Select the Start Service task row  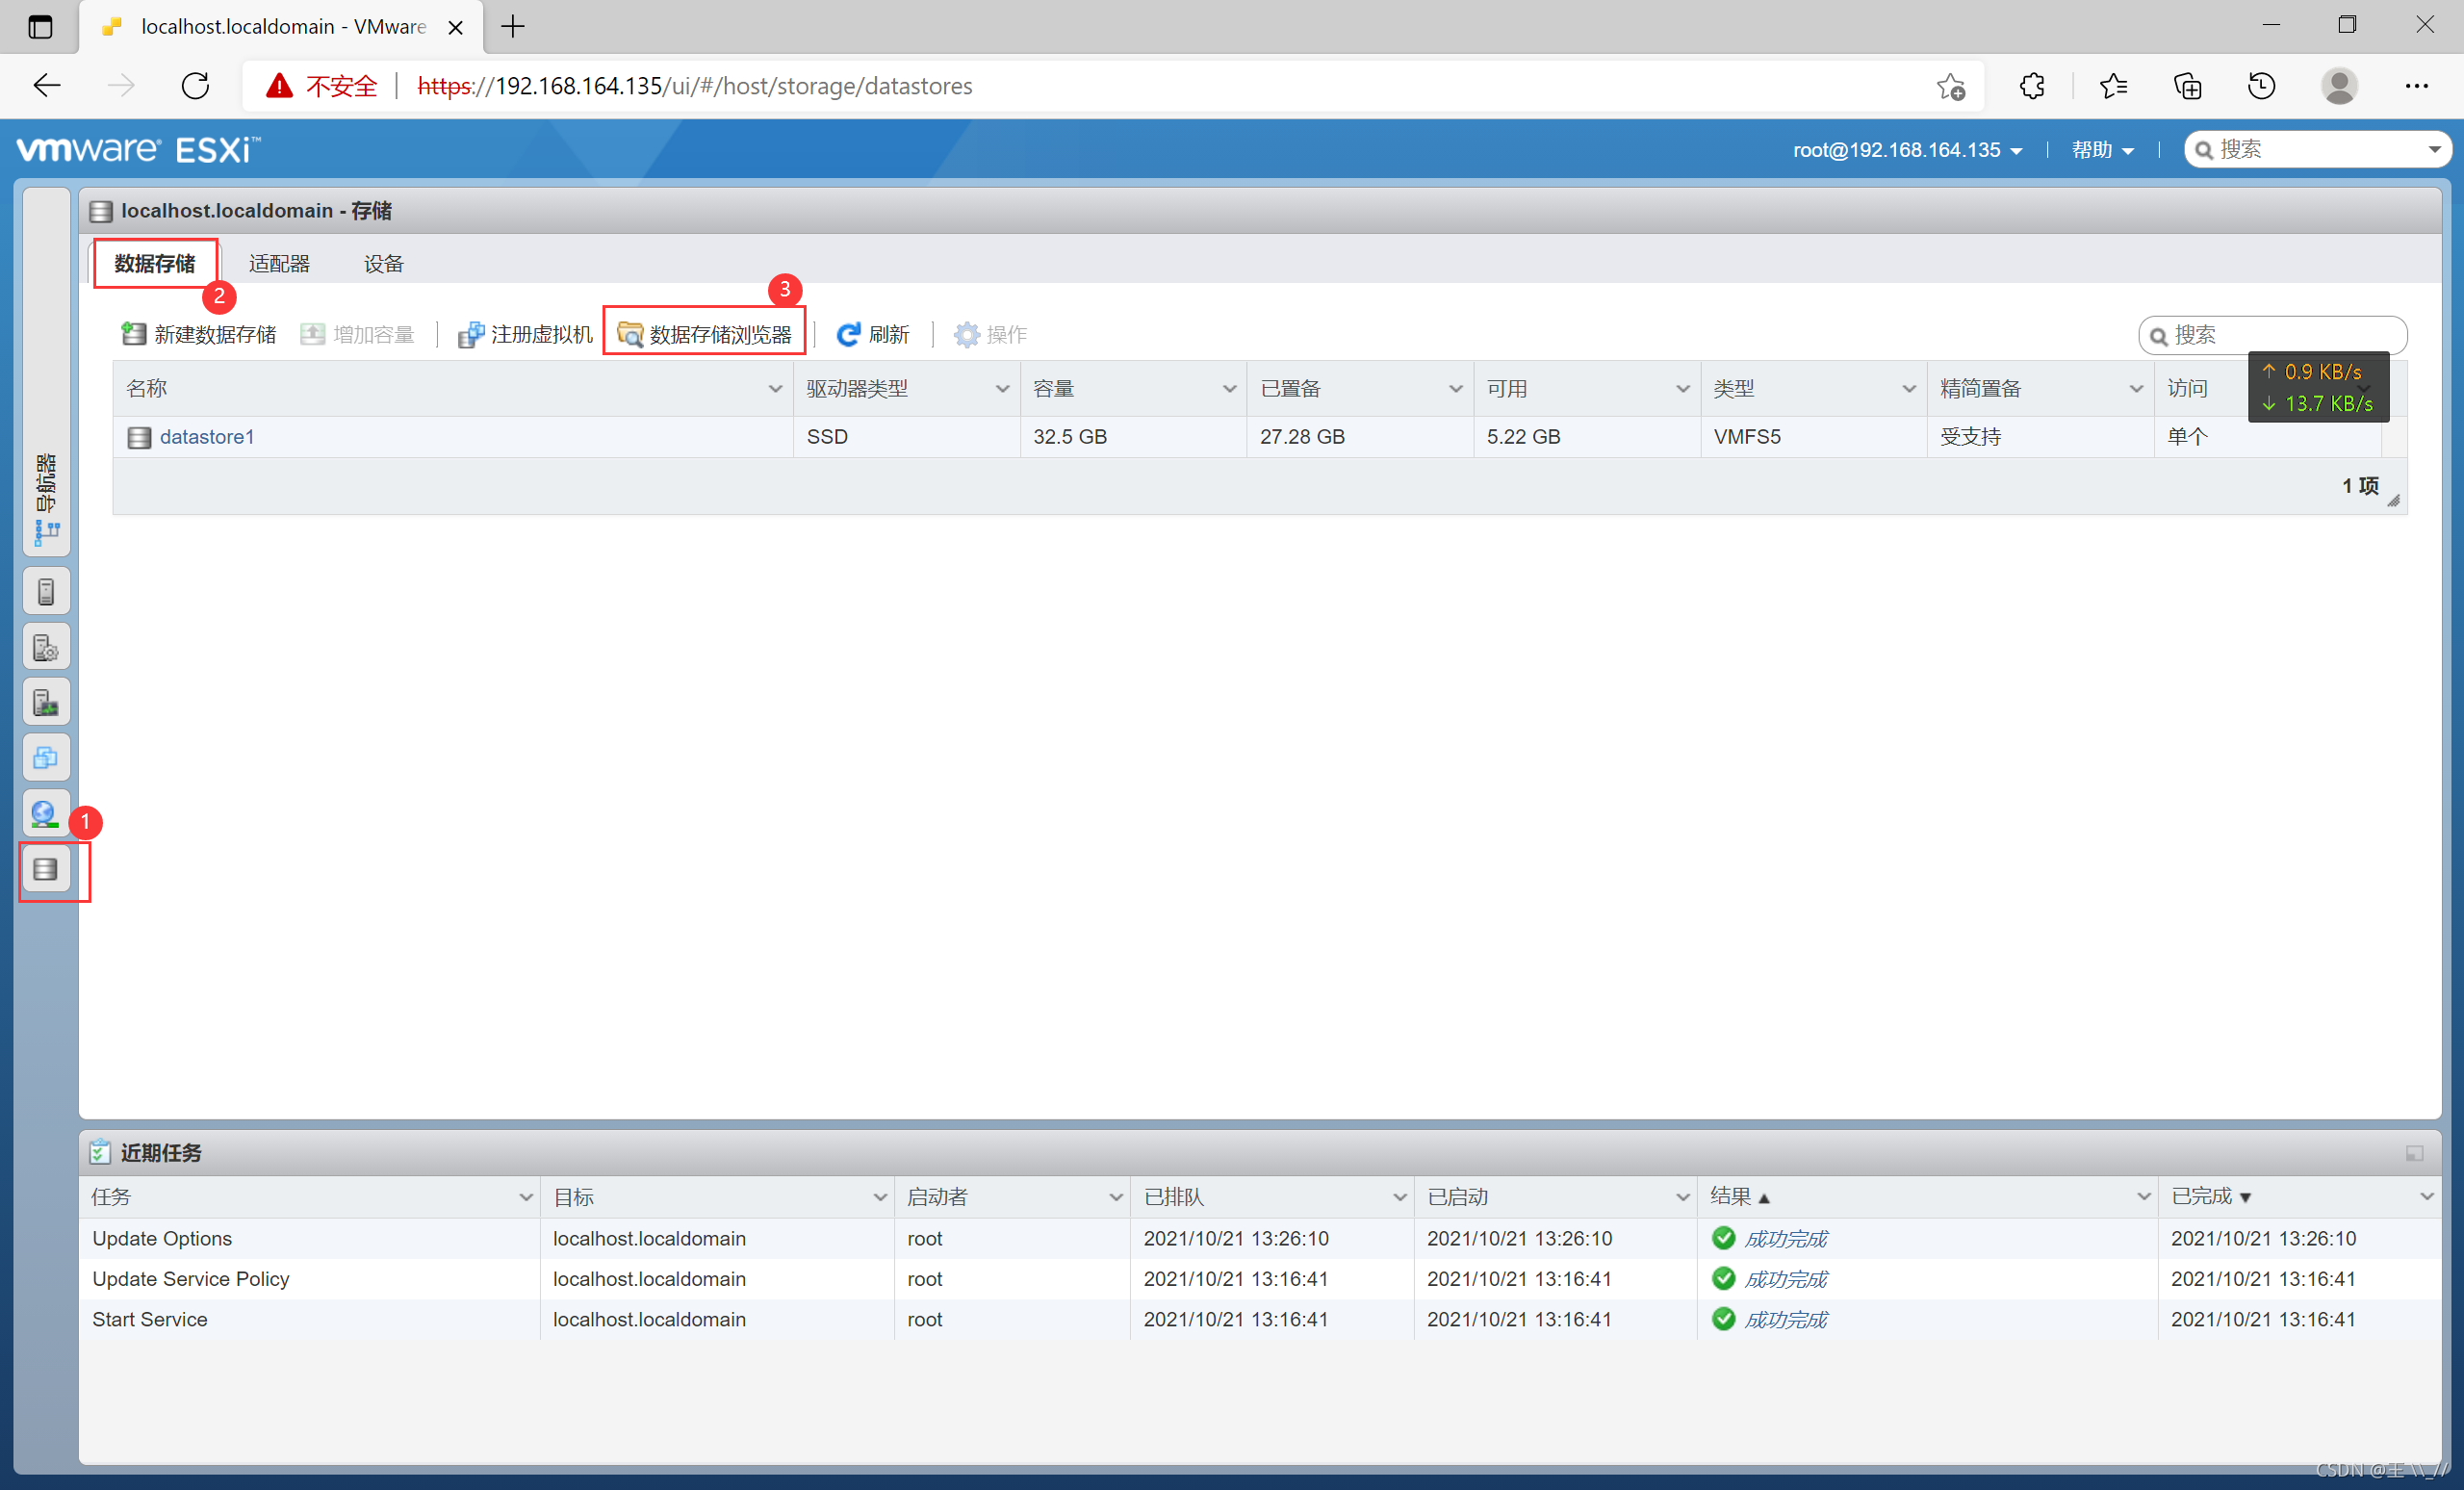[1260, 1320]
